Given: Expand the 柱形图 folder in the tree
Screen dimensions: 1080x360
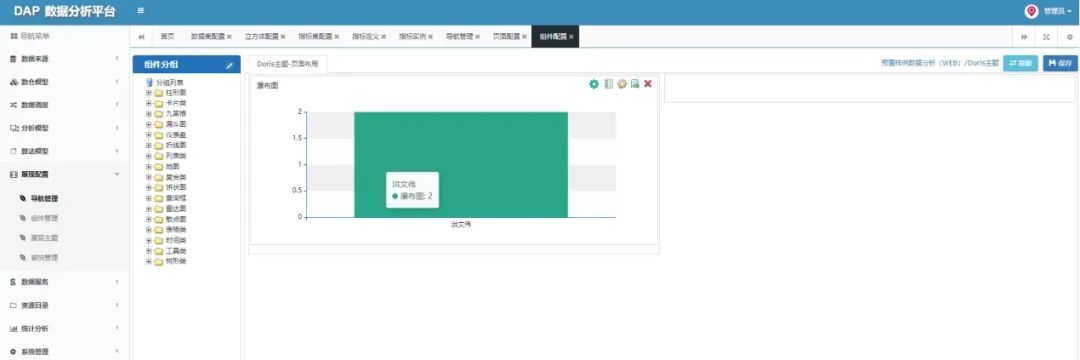Looking at the screenshot, I should (x=149, y=92).
